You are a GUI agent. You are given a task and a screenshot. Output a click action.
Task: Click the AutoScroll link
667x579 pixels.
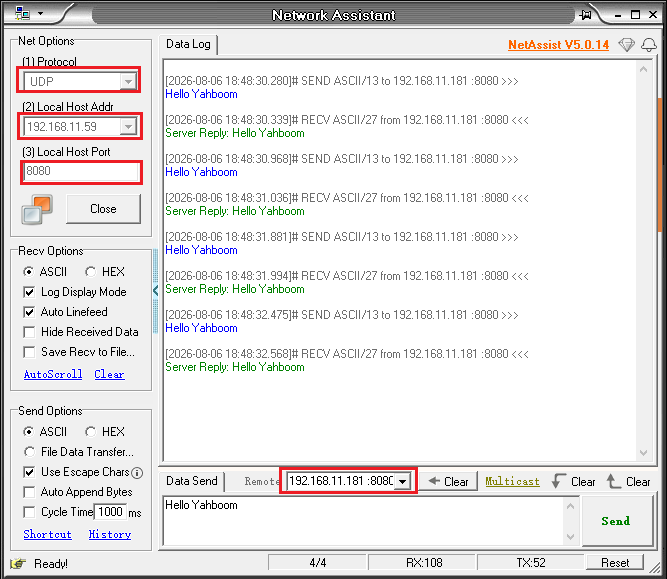coord(53,374)
